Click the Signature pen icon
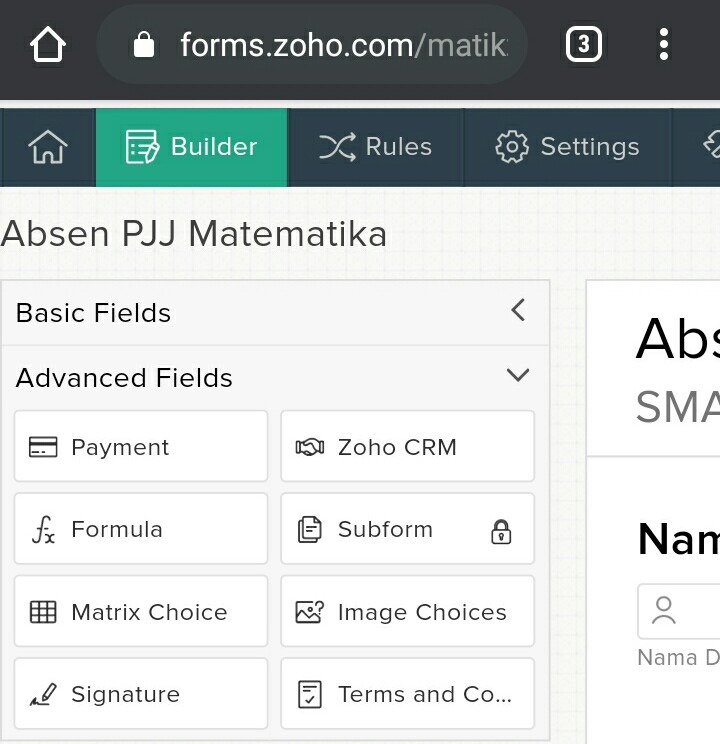The image size is (720, 744). coord(43,695)
